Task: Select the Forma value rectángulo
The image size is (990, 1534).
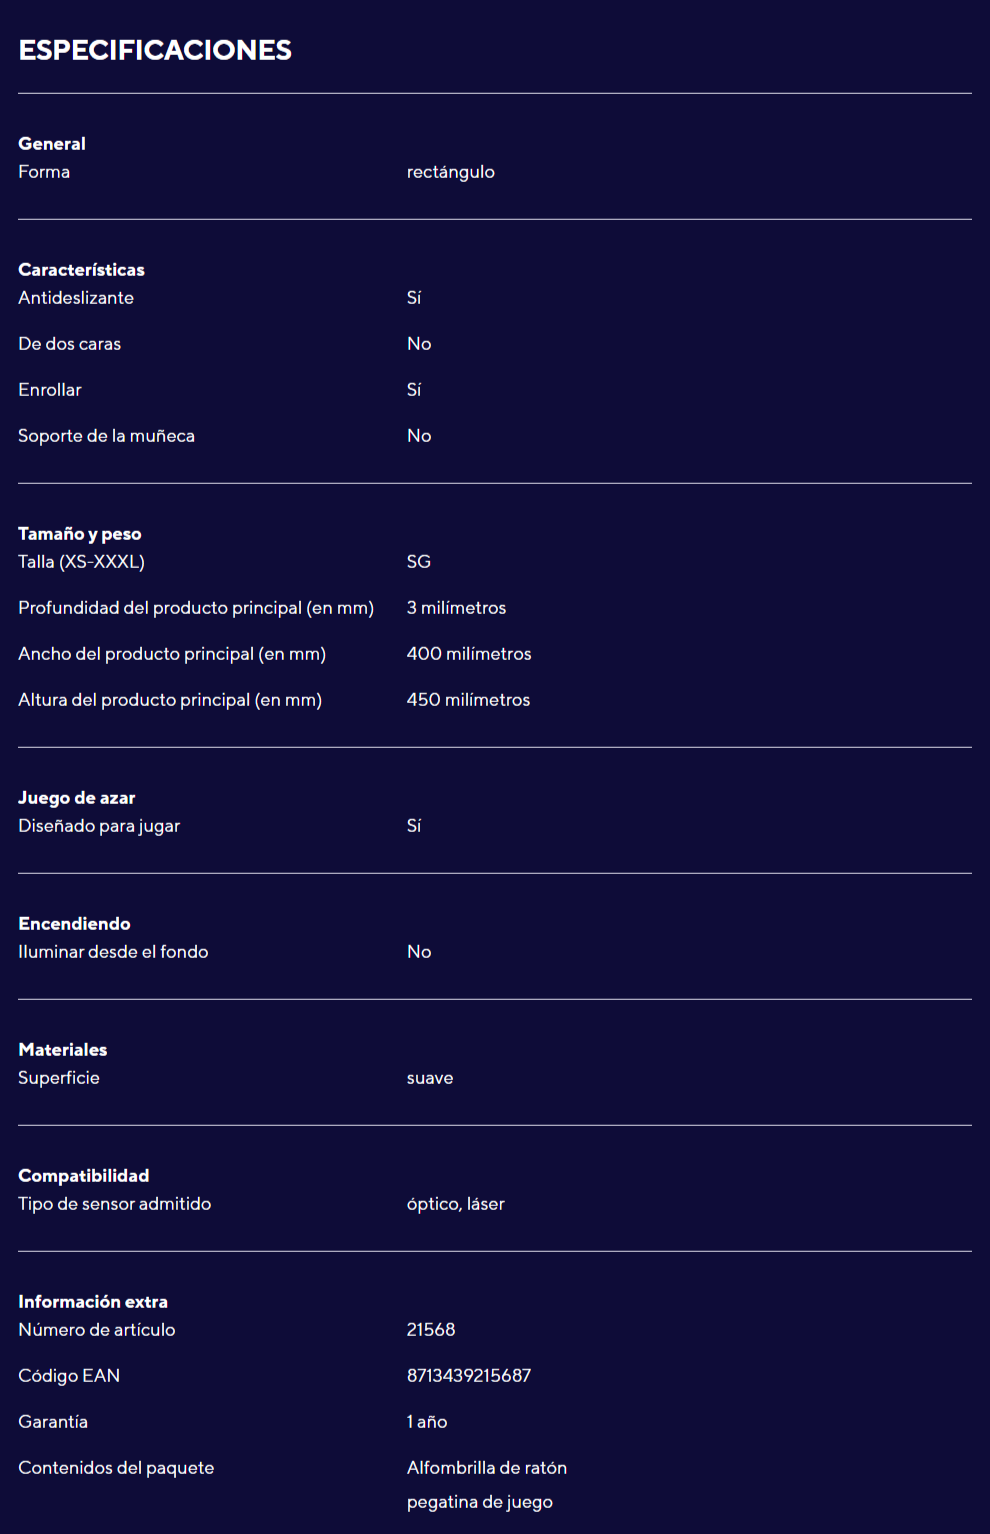Action: click(450, 172)
